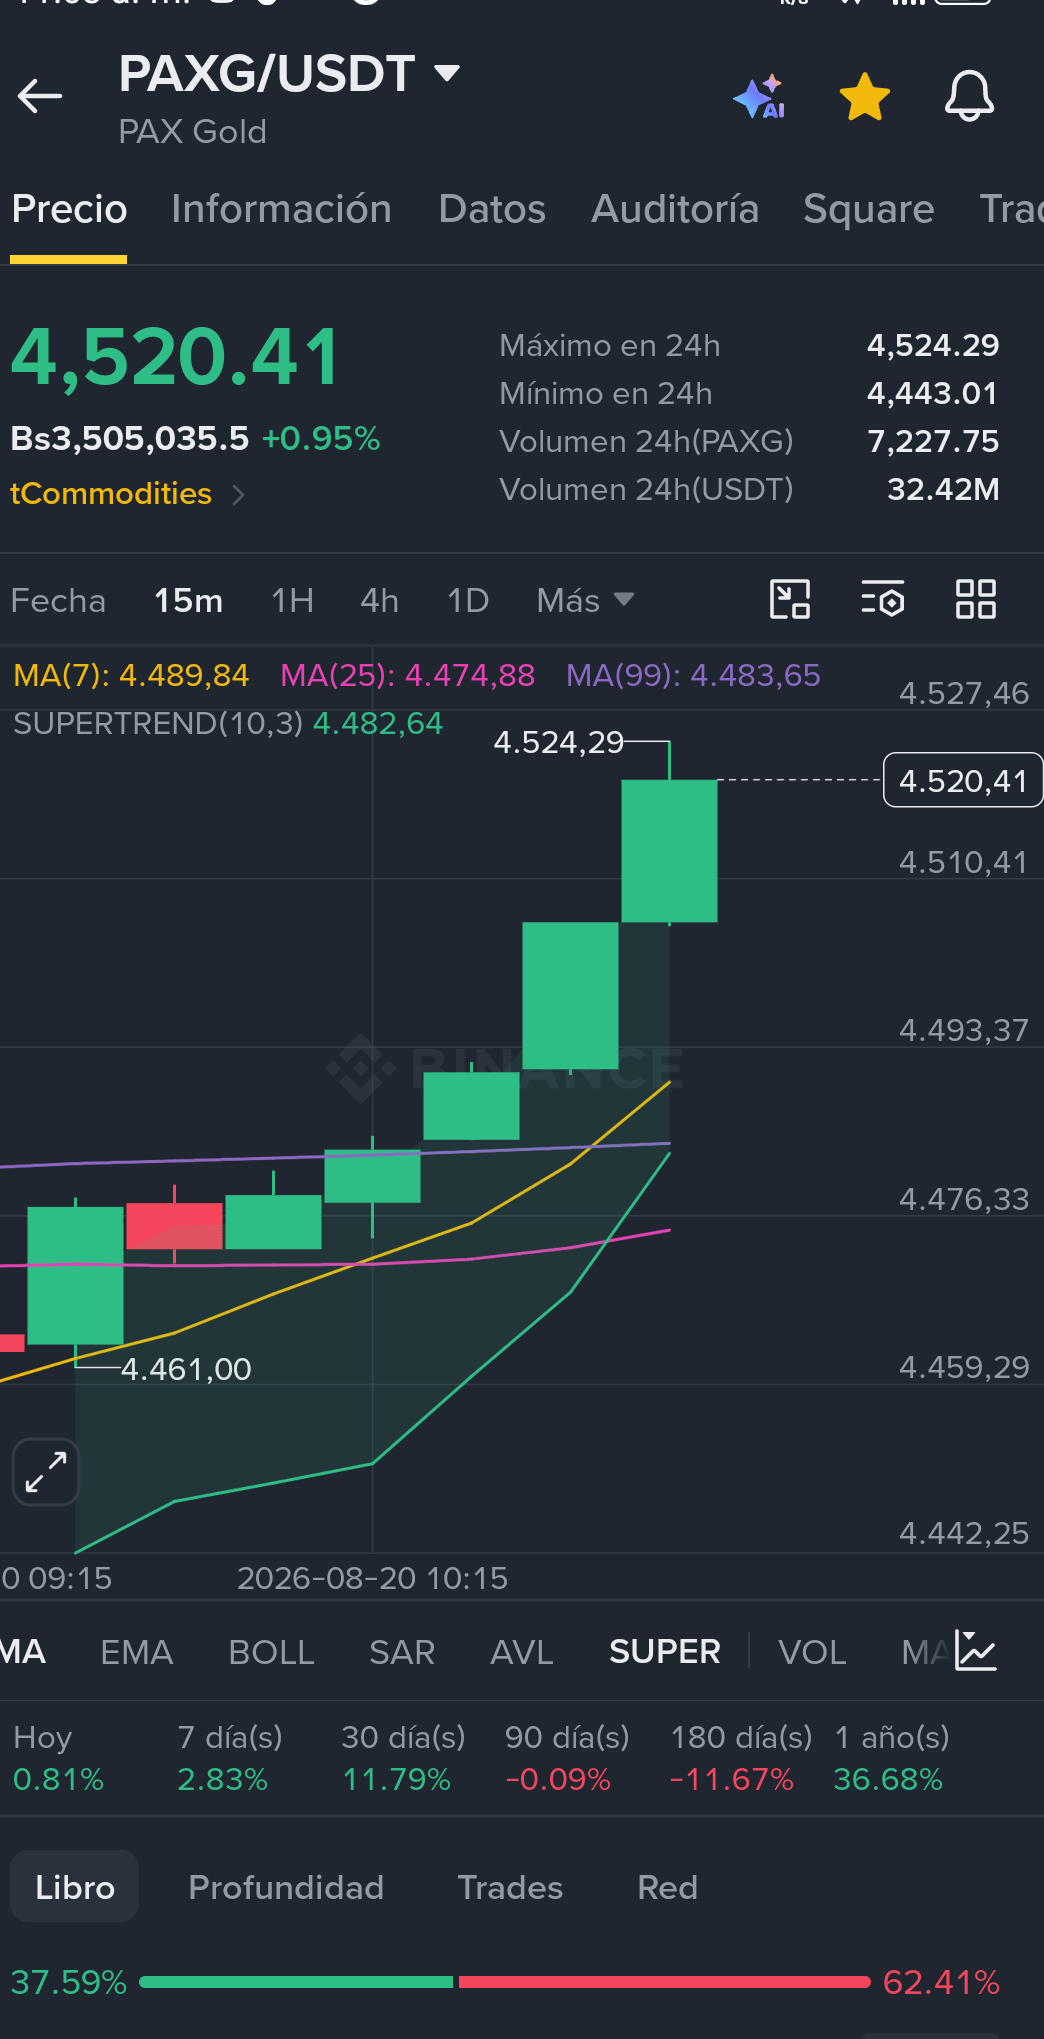Viewport: 1044px width, 2039px height.
Task: Click the 90 día(s) -0.09% performance
Action: [567, 1759]
